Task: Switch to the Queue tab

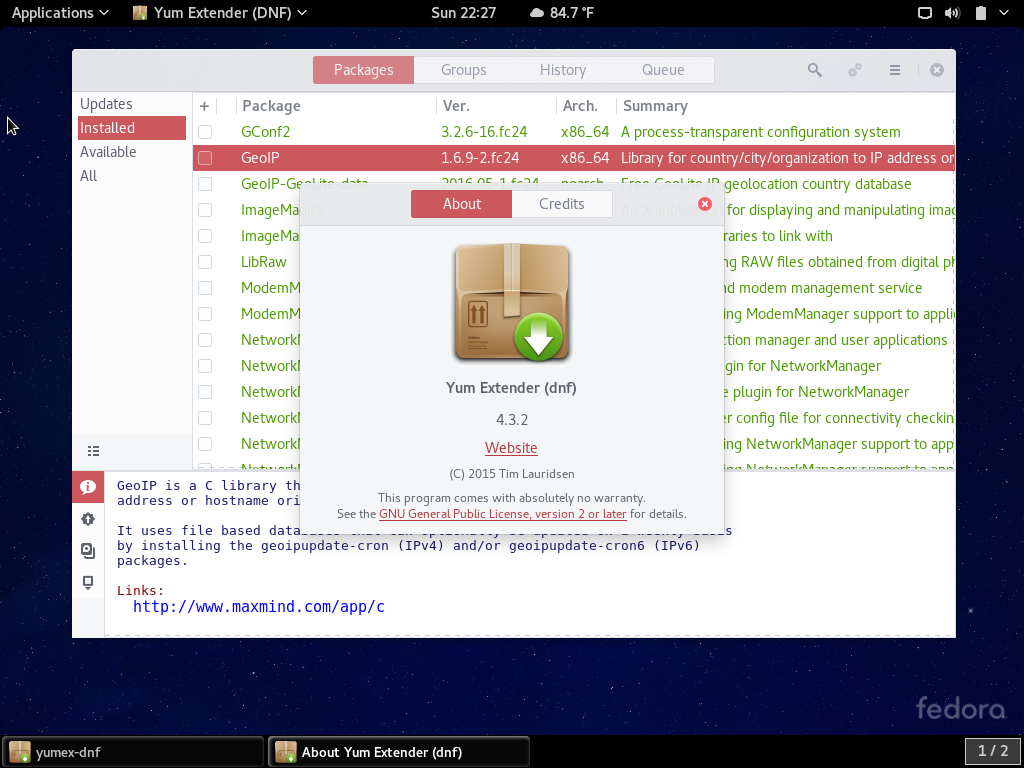Action: pyautogui.click(x=663, y=70)
